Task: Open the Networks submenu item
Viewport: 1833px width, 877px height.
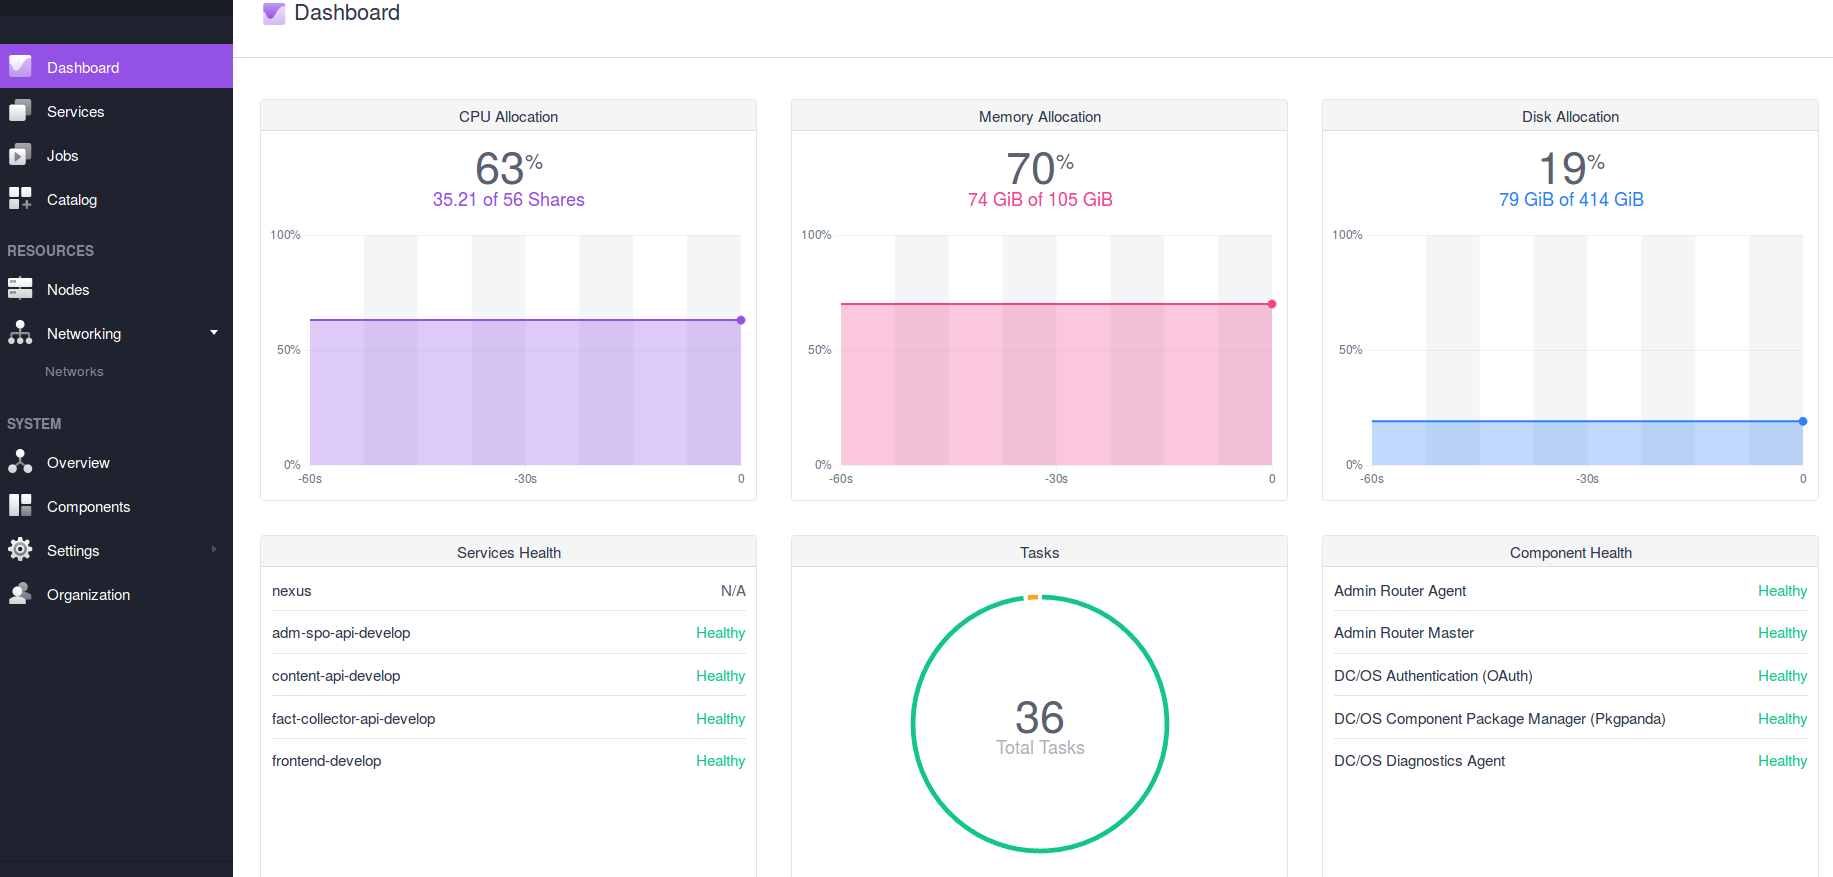Action: click(74, 371)
